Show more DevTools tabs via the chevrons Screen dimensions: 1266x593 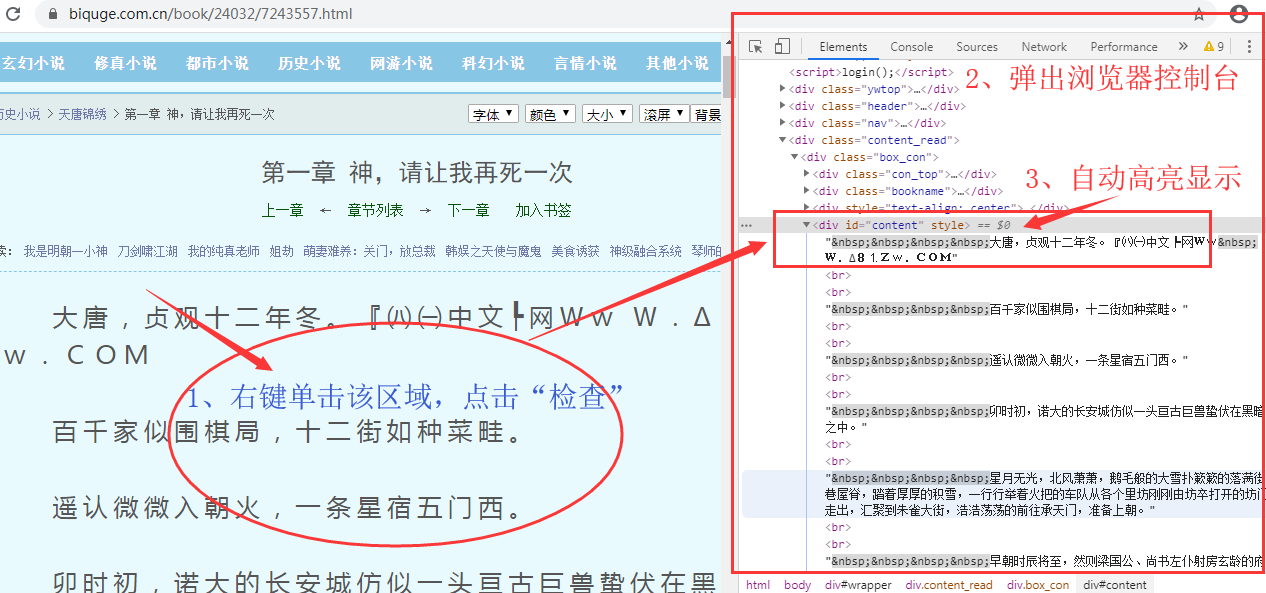pyautogui.click(x=1183, y=46)
